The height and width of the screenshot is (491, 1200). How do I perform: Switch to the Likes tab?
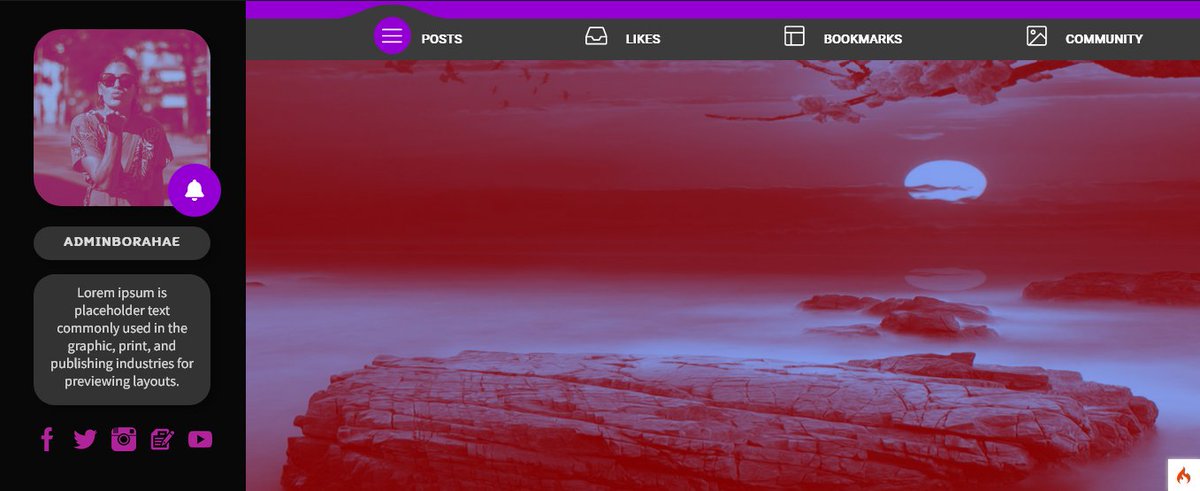click(643, 39)
